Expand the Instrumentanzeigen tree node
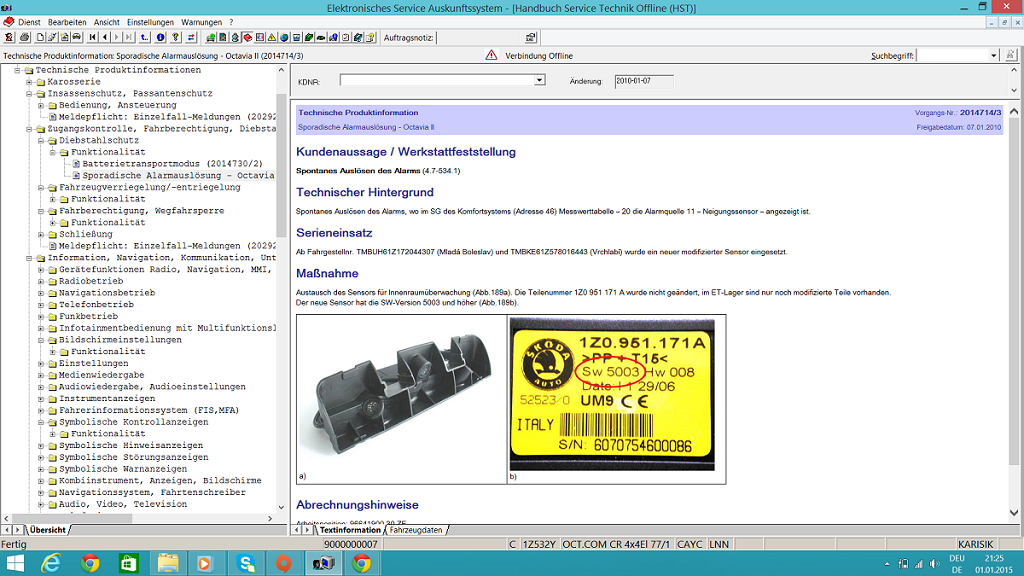This screenshot has height=576, width=1024. (41, 399)
